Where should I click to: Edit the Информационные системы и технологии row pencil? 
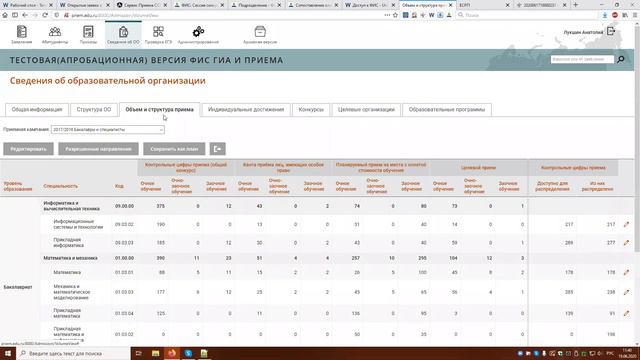(x=626, y=224)
